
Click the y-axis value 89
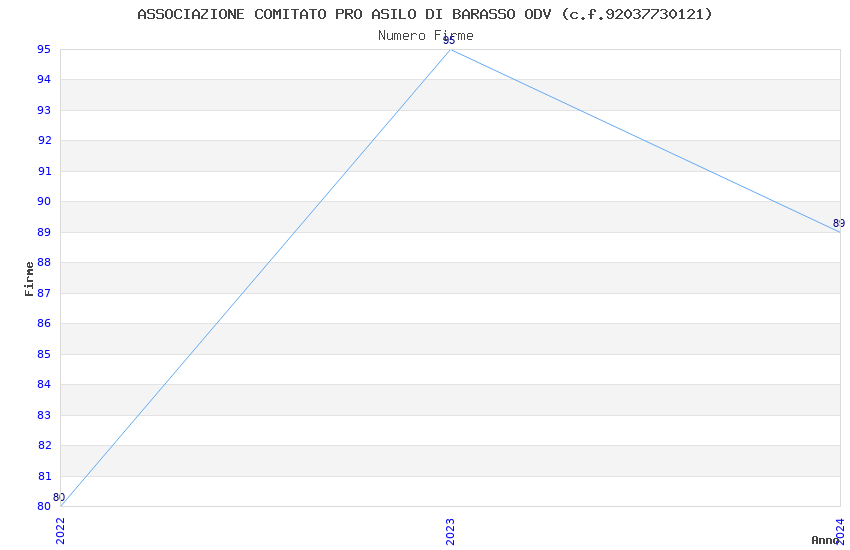click(44, 232)
